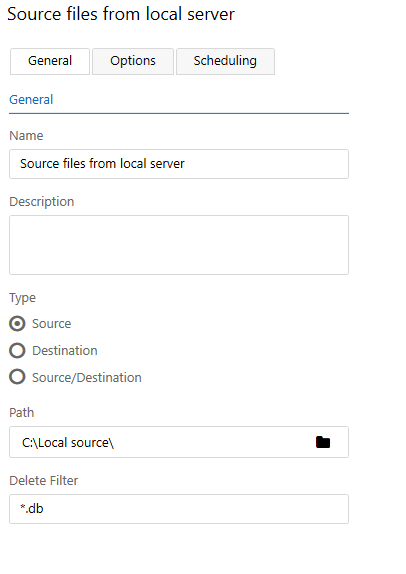The image size is (406, 574).
Task: Open the Options tab
Action: (133, 61)
